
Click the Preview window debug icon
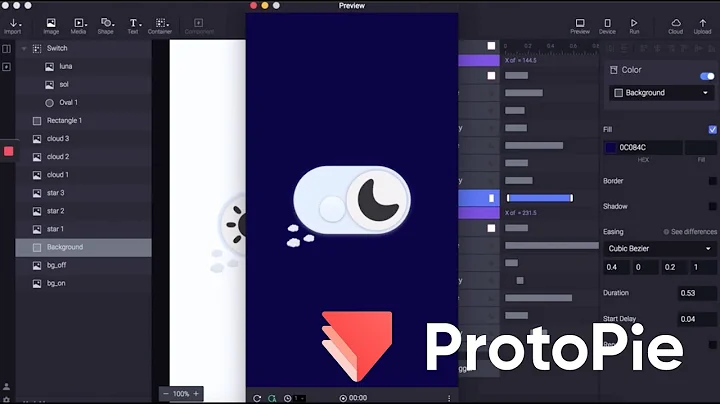(x=272, y=398)
